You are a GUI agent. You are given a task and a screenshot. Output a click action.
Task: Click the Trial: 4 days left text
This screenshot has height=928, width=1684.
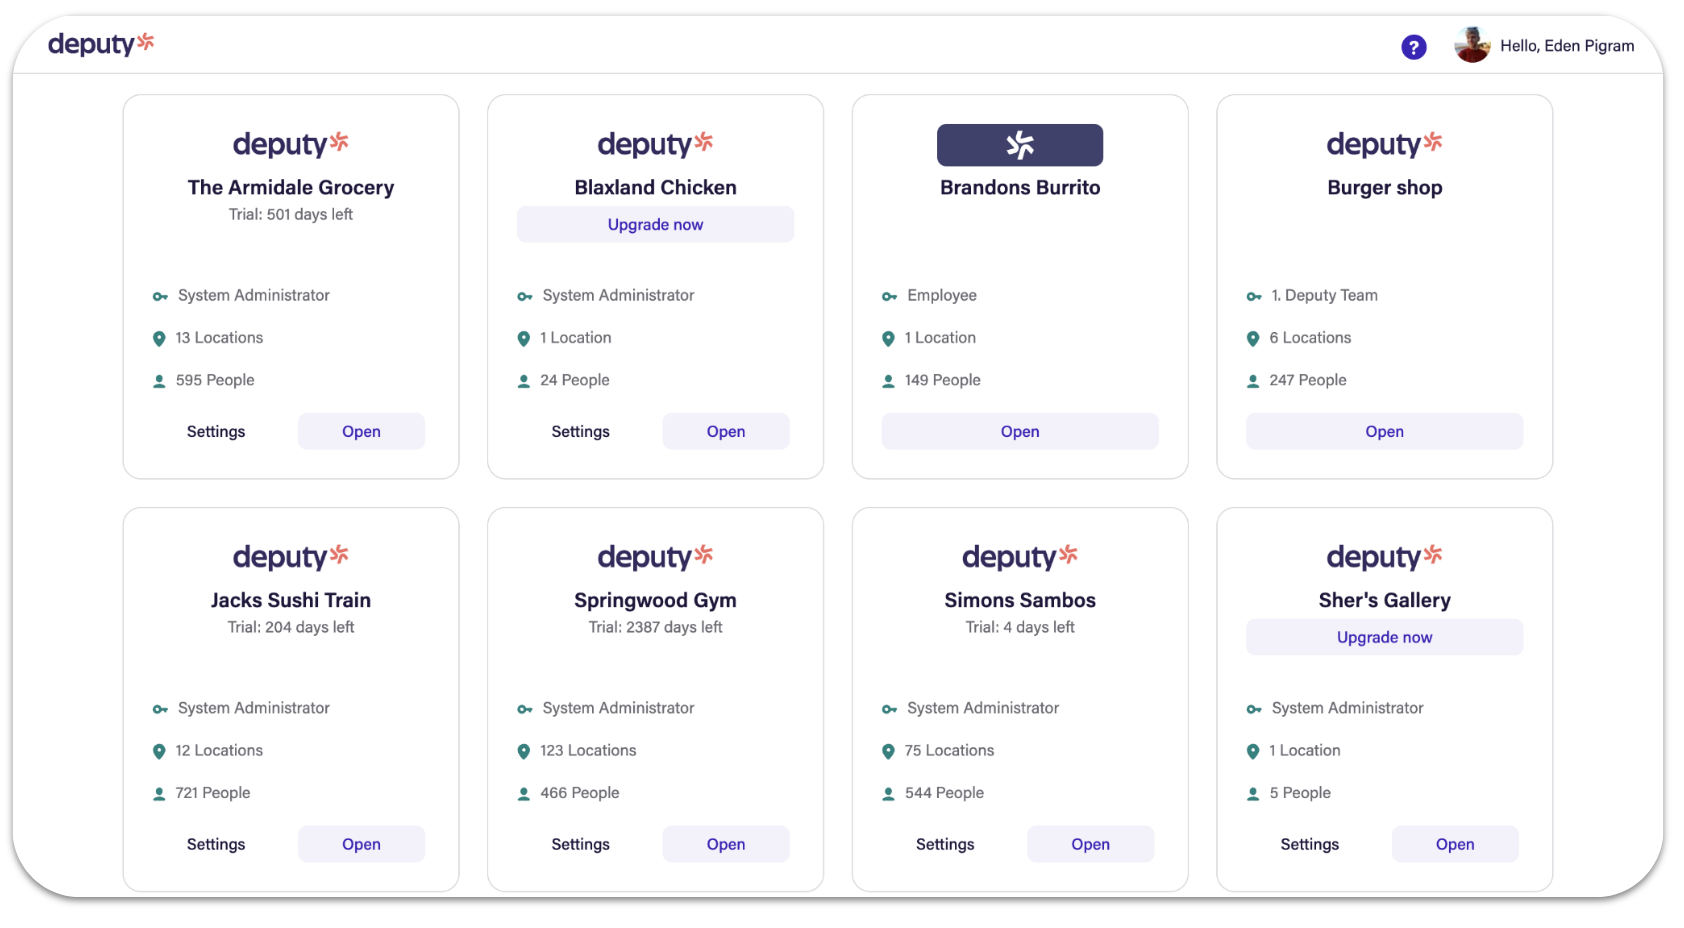(1020, 627)
